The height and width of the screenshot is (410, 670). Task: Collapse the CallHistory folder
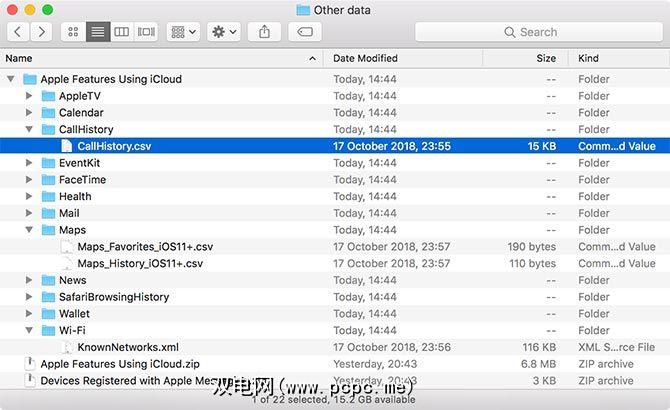[x=29, y=129]
